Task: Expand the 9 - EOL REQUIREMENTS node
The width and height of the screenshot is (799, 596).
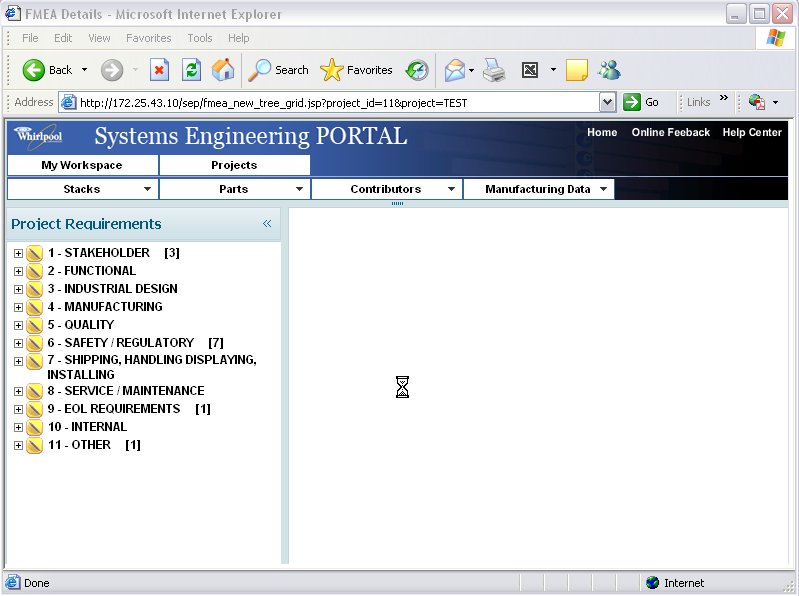Action: (18, 409)
